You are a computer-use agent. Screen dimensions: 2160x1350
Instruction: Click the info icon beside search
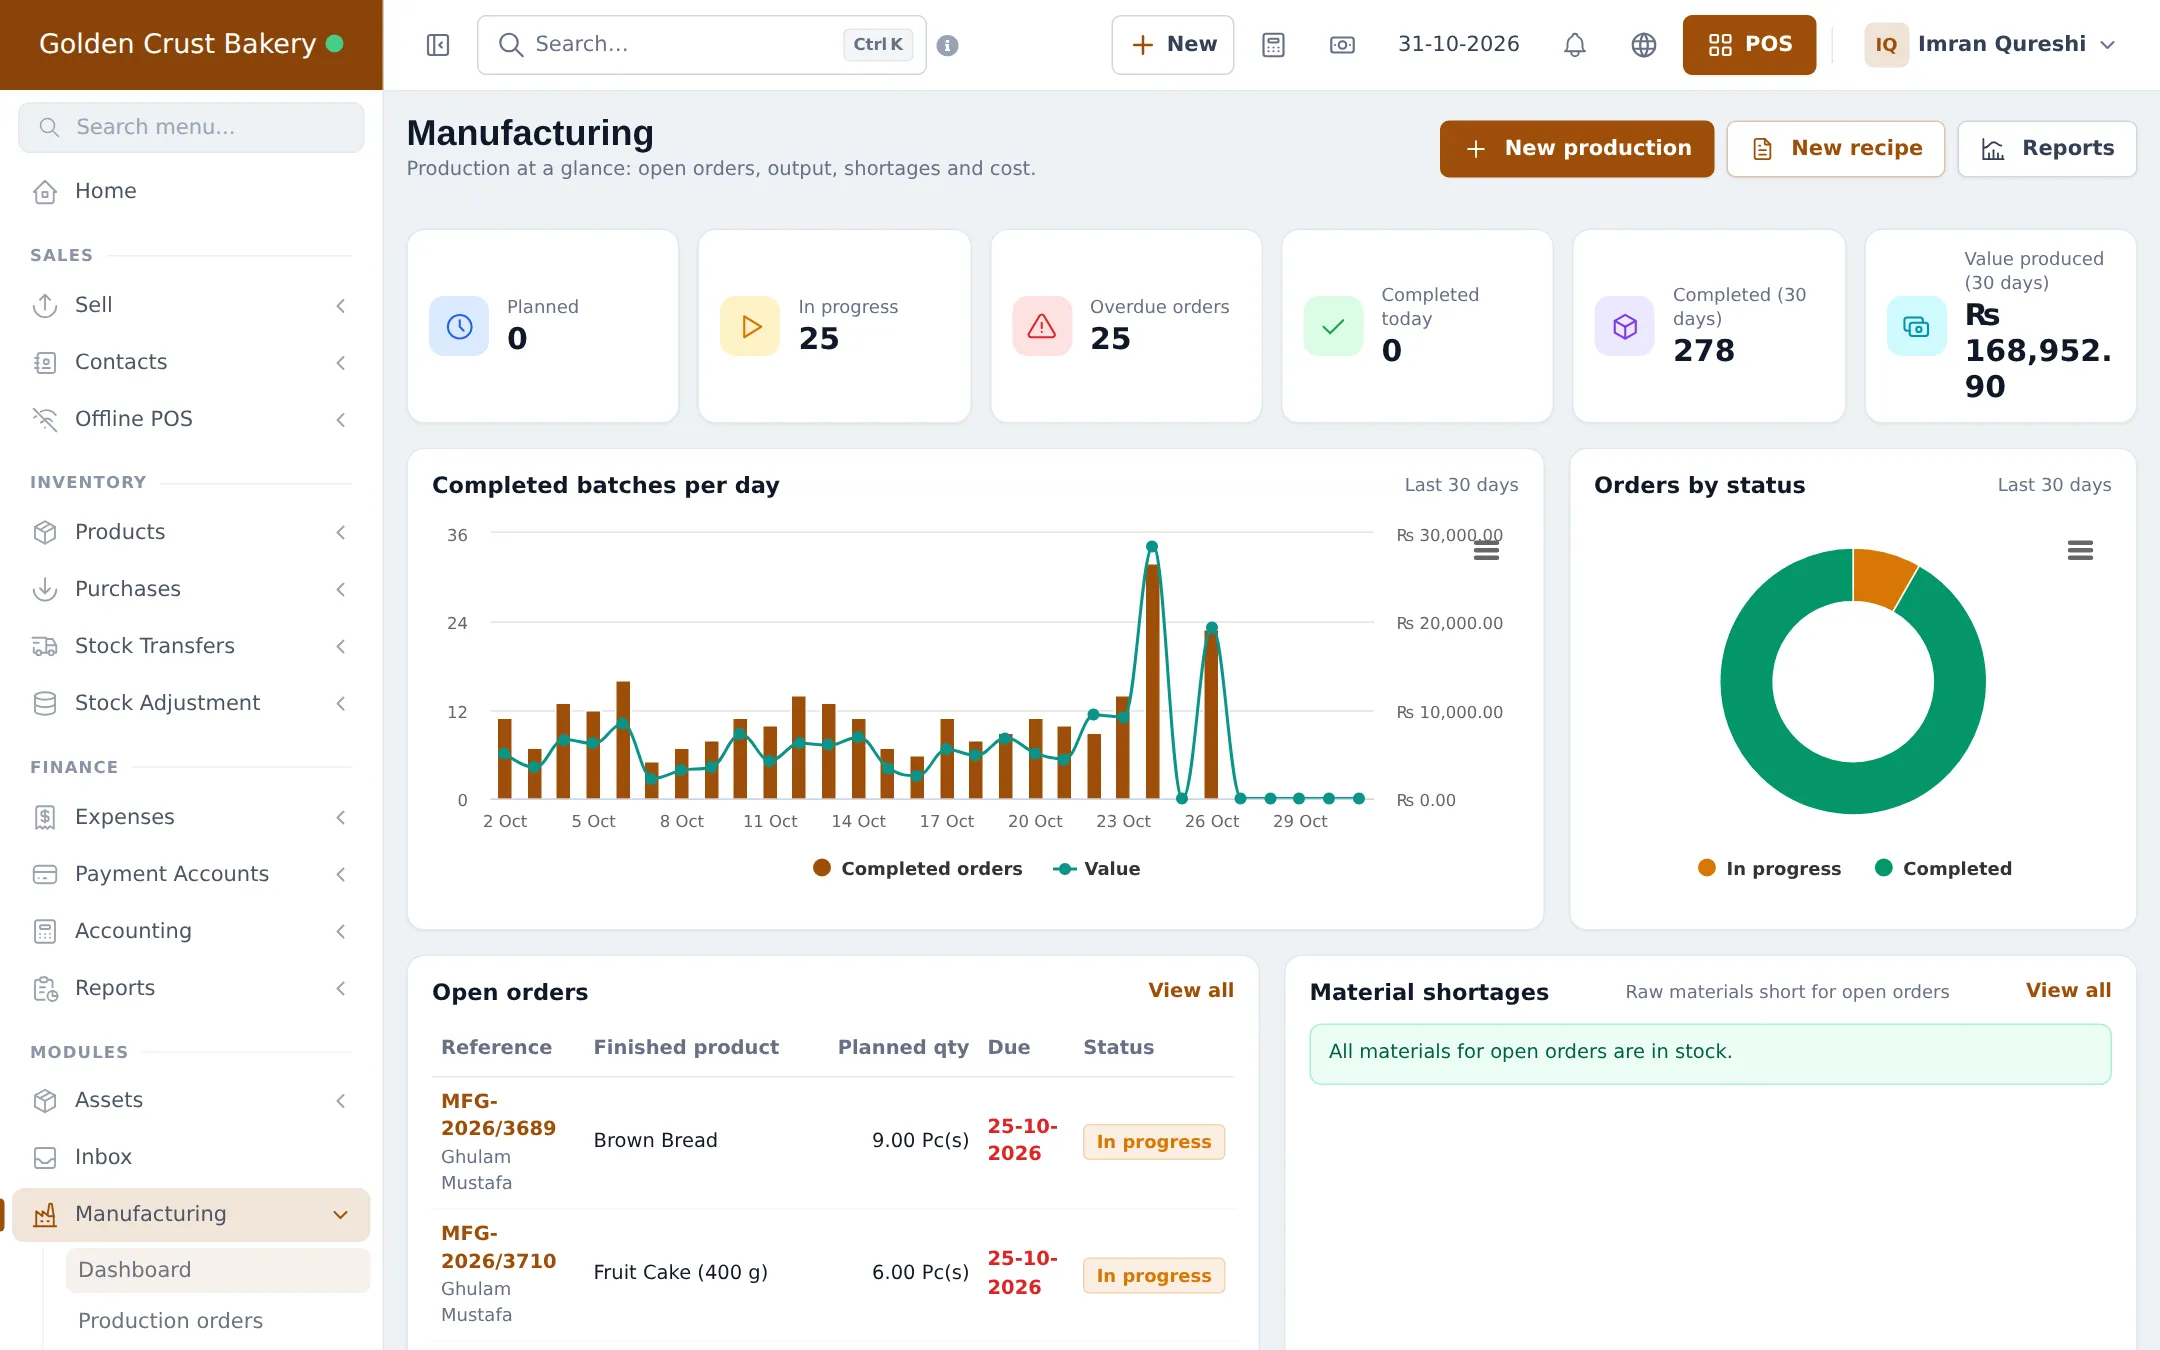[x=948, y=45]
